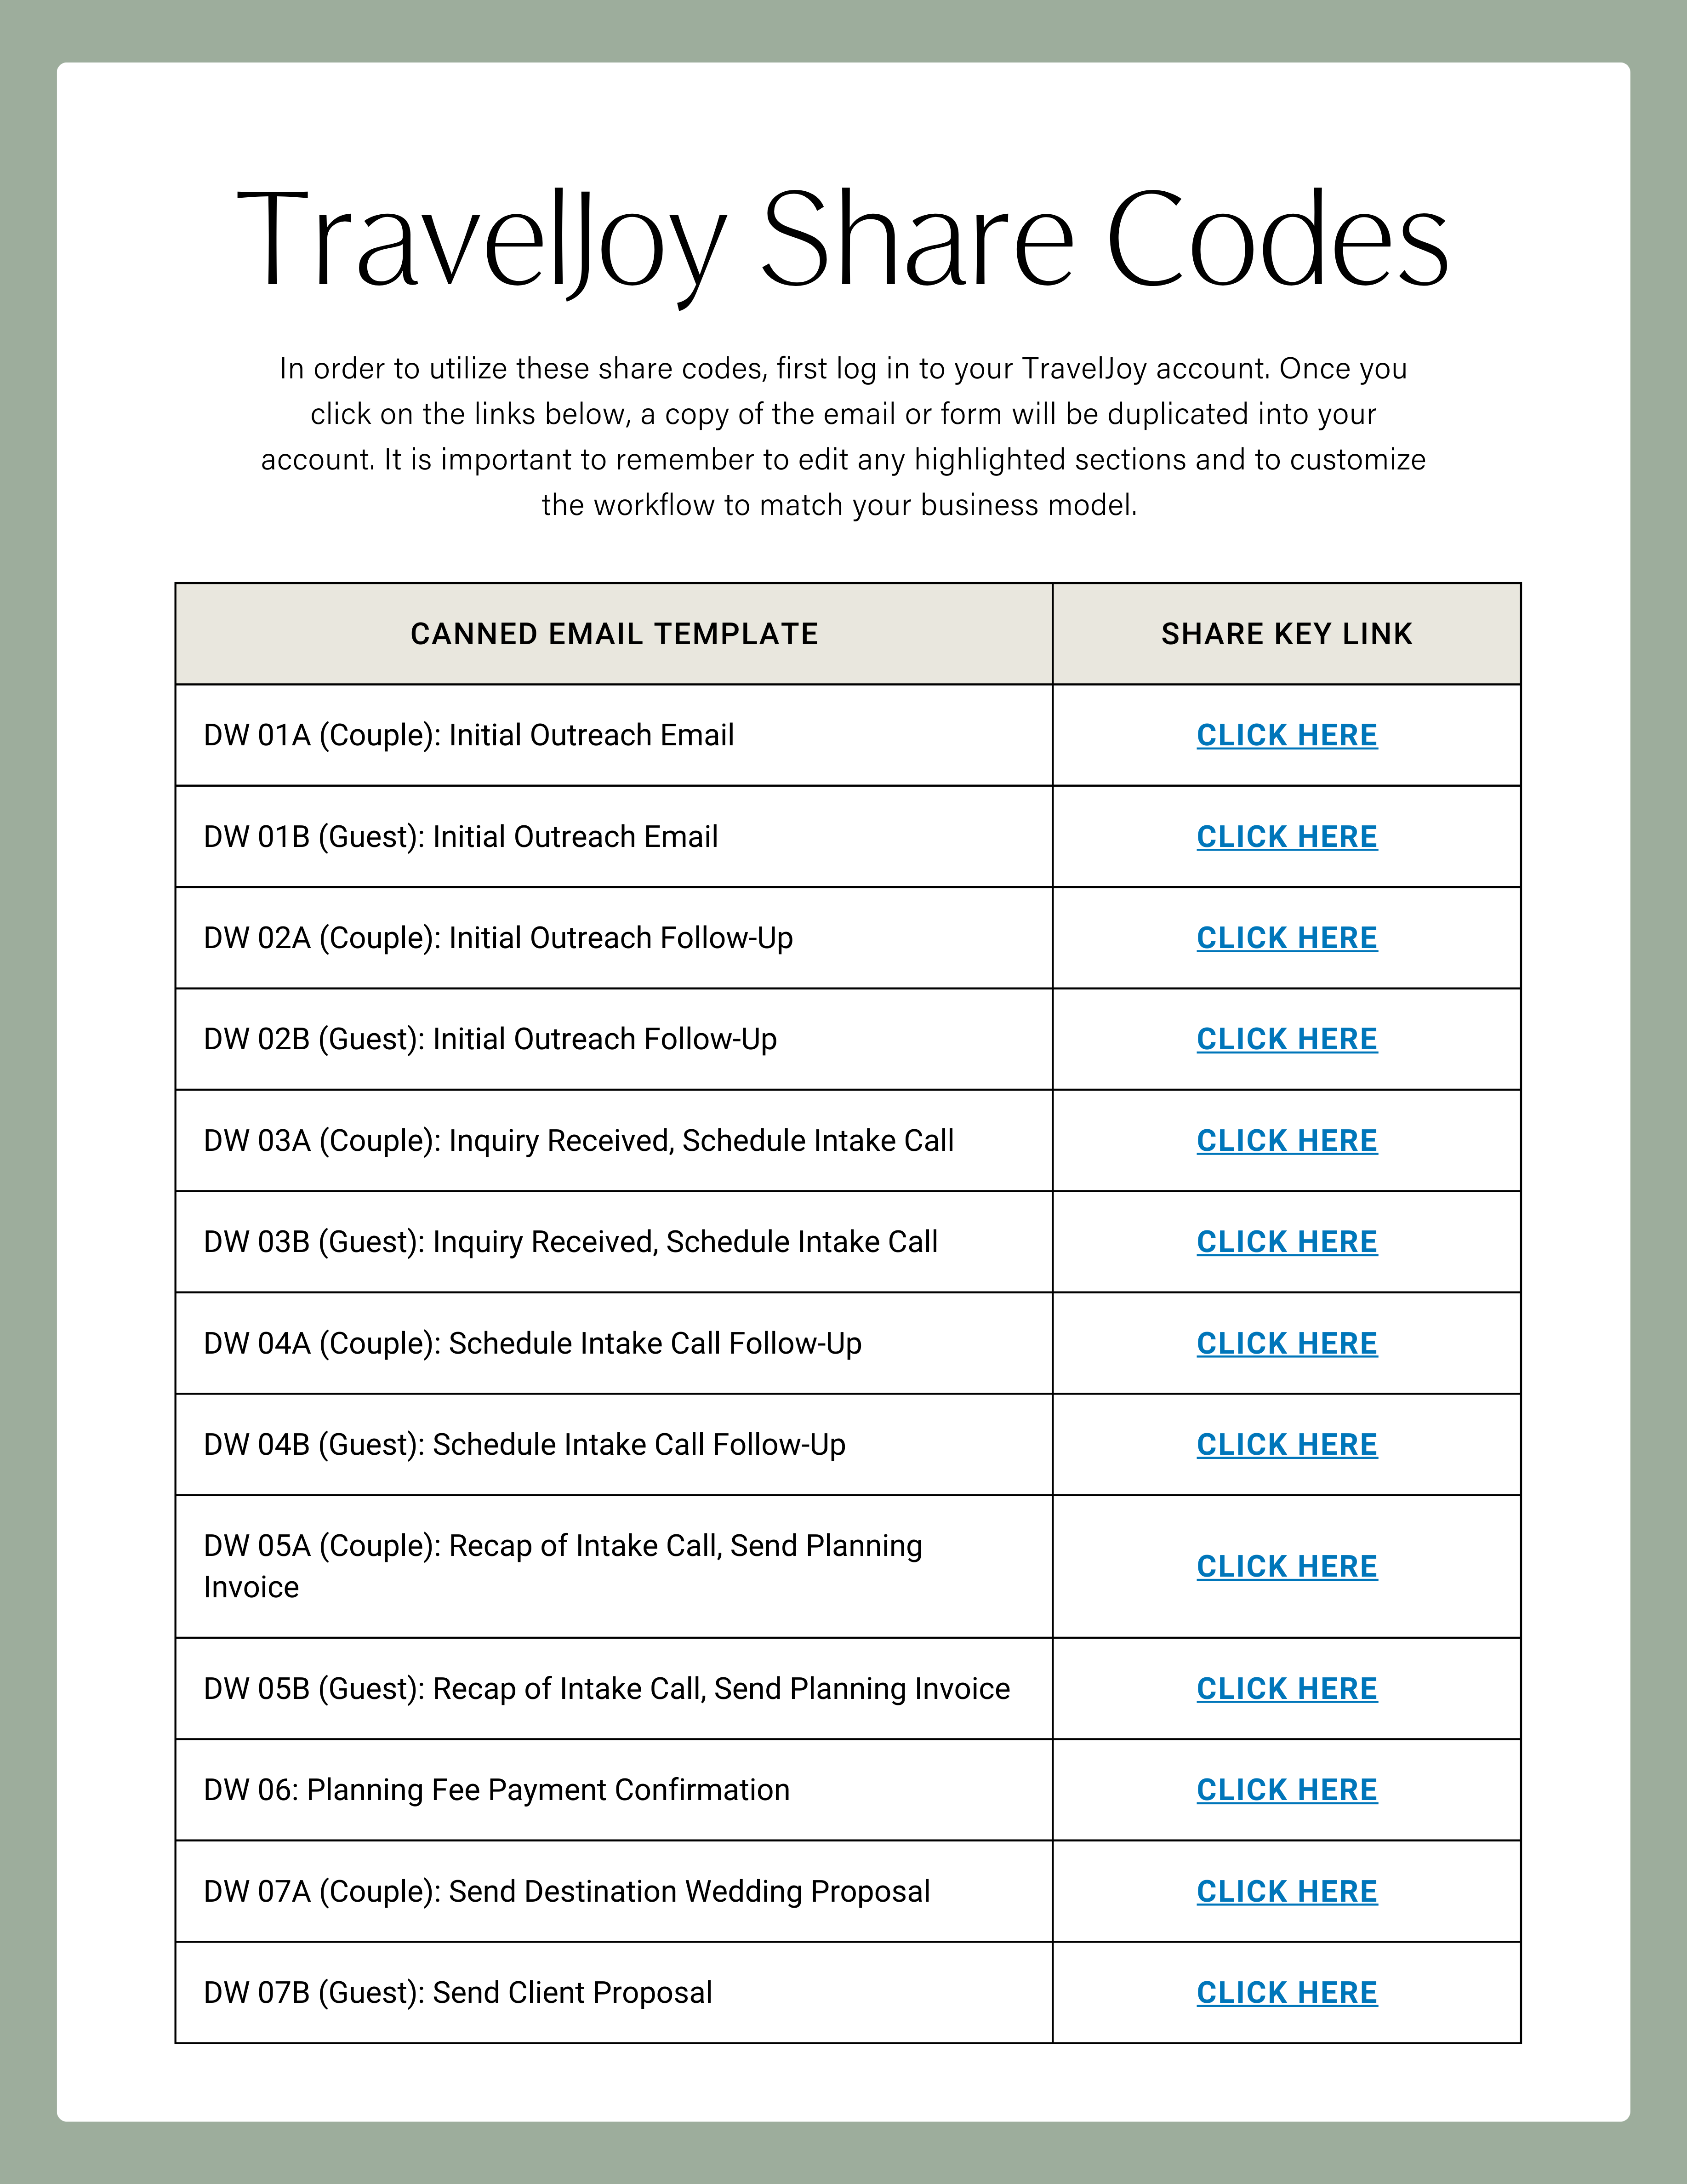
Task: Click the introductory instructions paragraph
Action: click(x=843, y=436)
